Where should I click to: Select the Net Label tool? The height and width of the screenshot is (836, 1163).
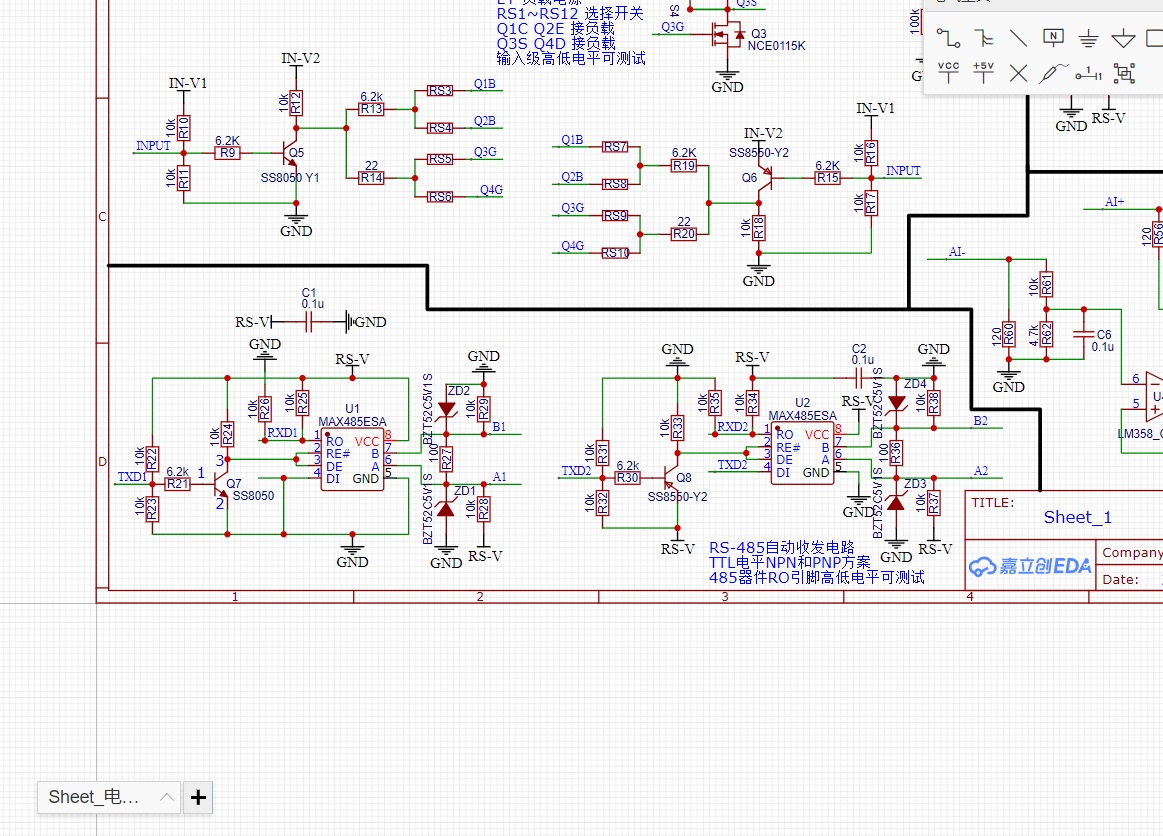1053,38
